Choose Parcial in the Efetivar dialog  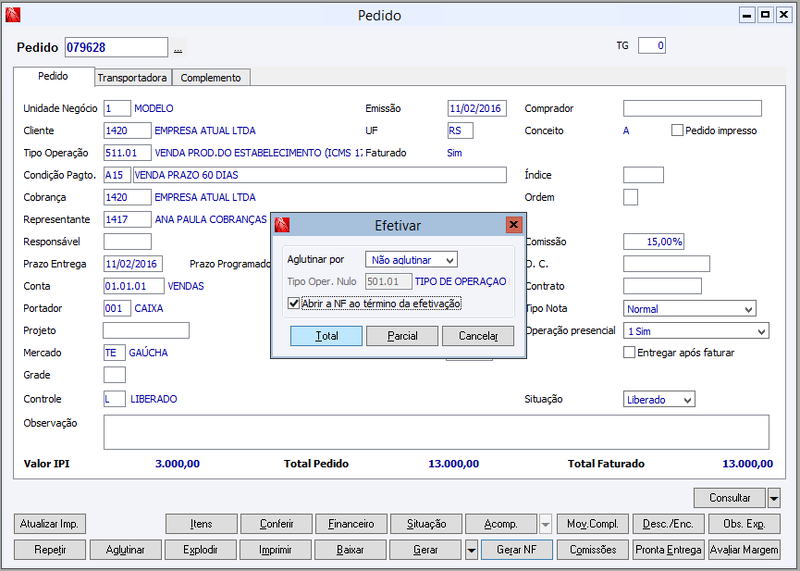tap(402, 336)
